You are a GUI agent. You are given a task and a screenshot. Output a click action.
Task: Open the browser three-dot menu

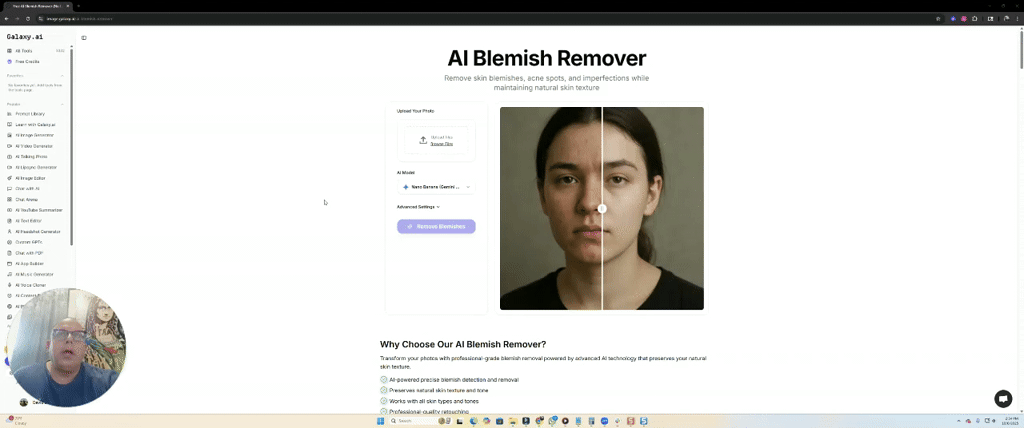point(1017,19)
